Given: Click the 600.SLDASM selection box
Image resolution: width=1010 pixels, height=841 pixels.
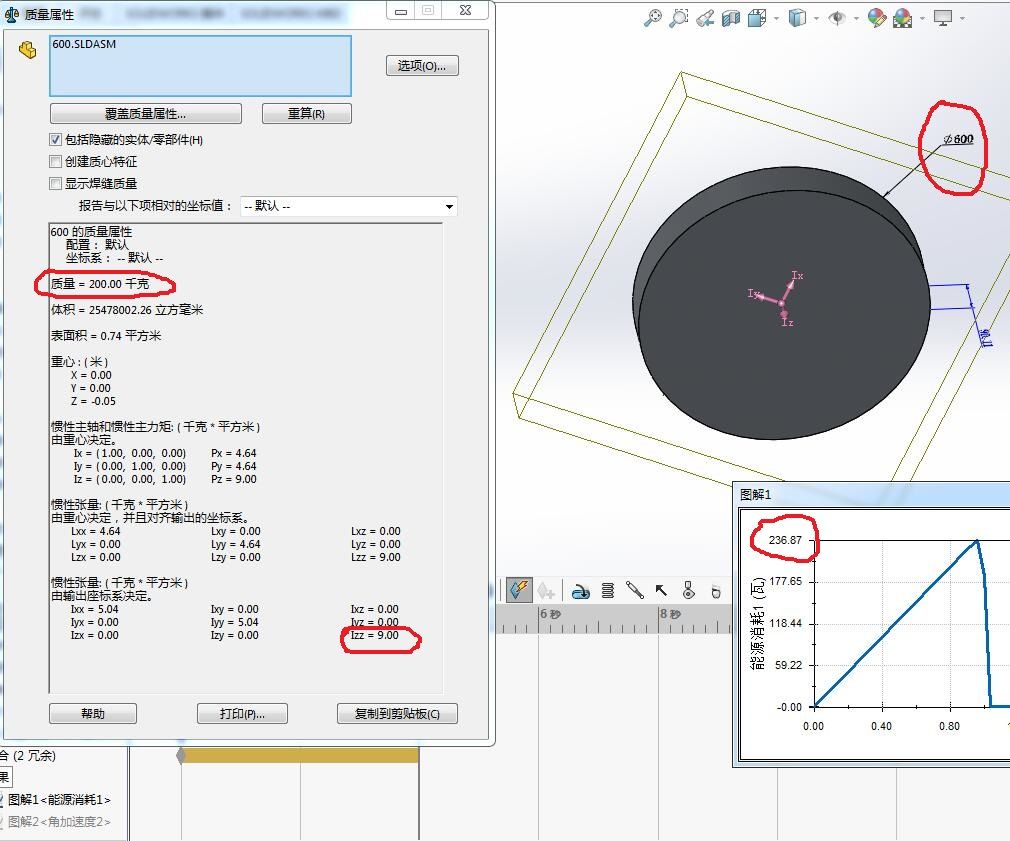Looking at the screenshot, I should click(x=200, y=66).
